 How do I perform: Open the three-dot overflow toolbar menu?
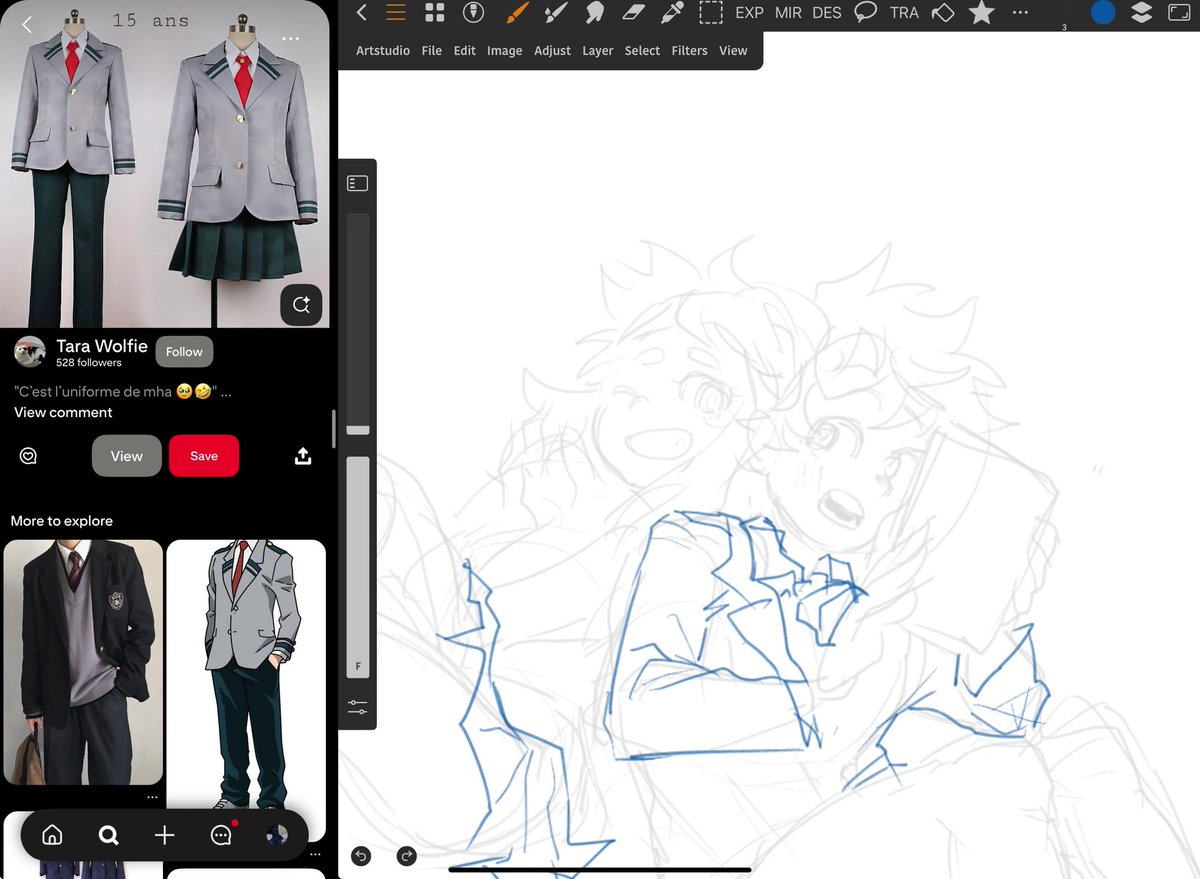[1020, 12]
